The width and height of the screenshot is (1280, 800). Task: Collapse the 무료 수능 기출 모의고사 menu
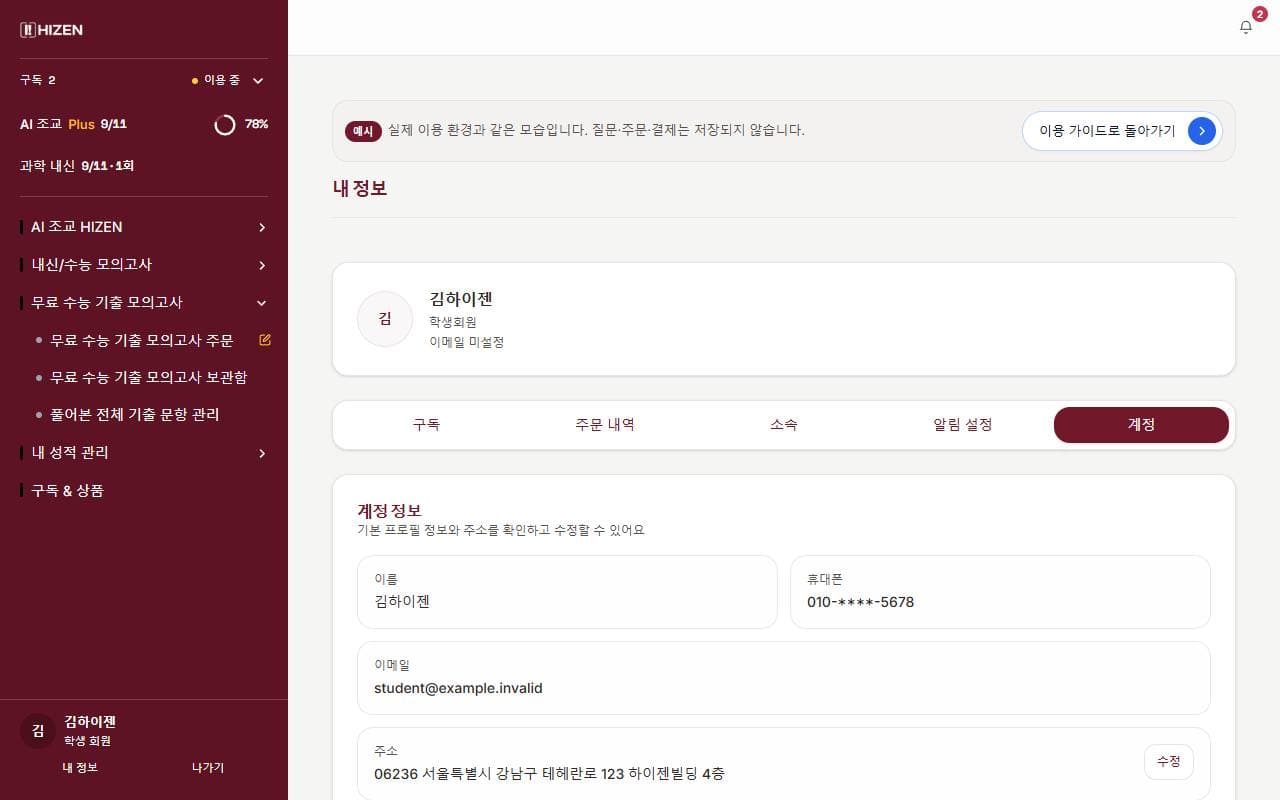coord(144,302)
